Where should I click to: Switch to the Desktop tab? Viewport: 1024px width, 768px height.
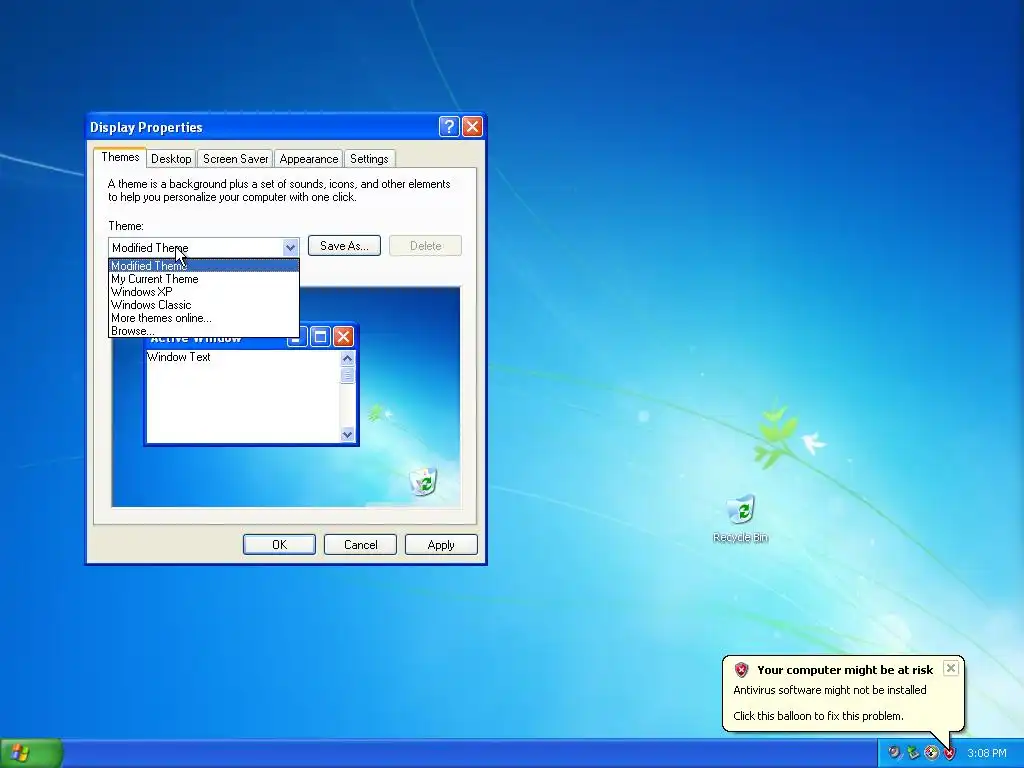coord(171,159)
